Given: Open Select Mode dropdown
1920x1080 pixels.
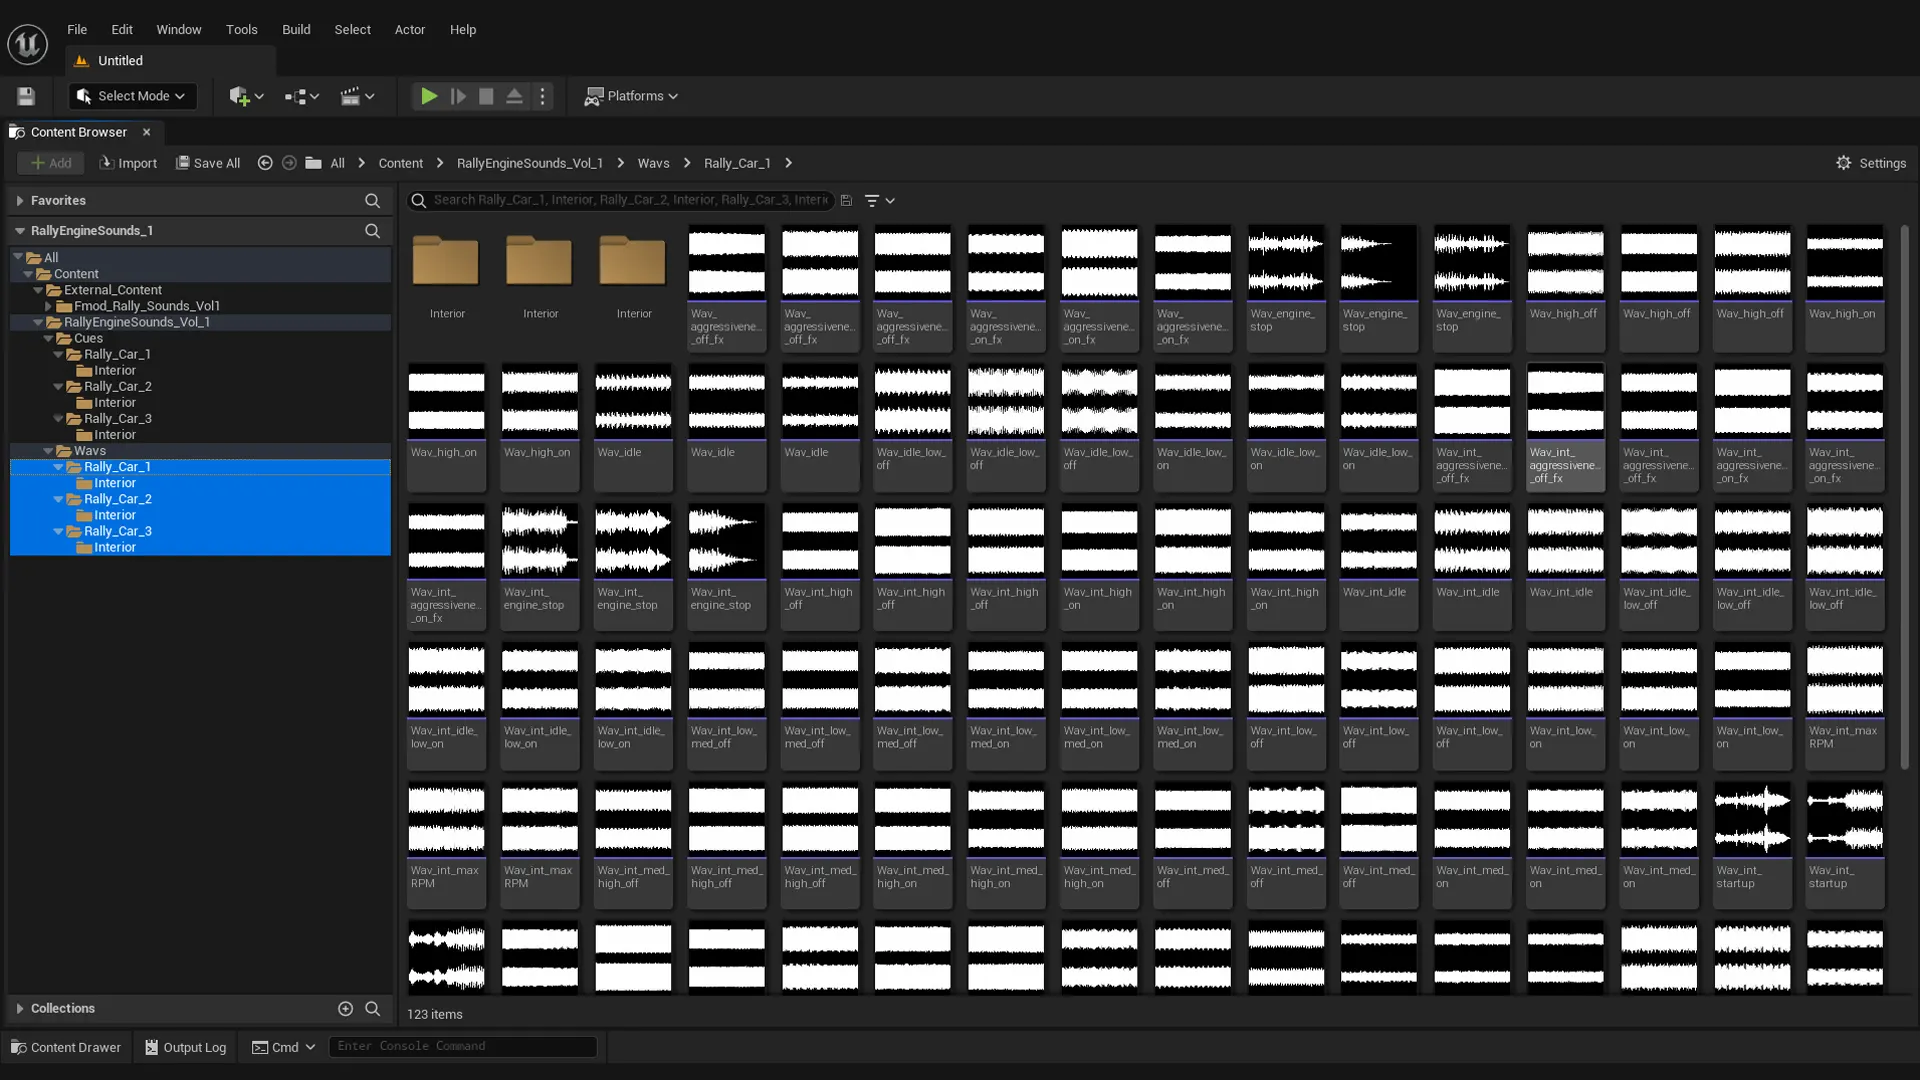Looking at the screenshot, I should pos(132,96).
